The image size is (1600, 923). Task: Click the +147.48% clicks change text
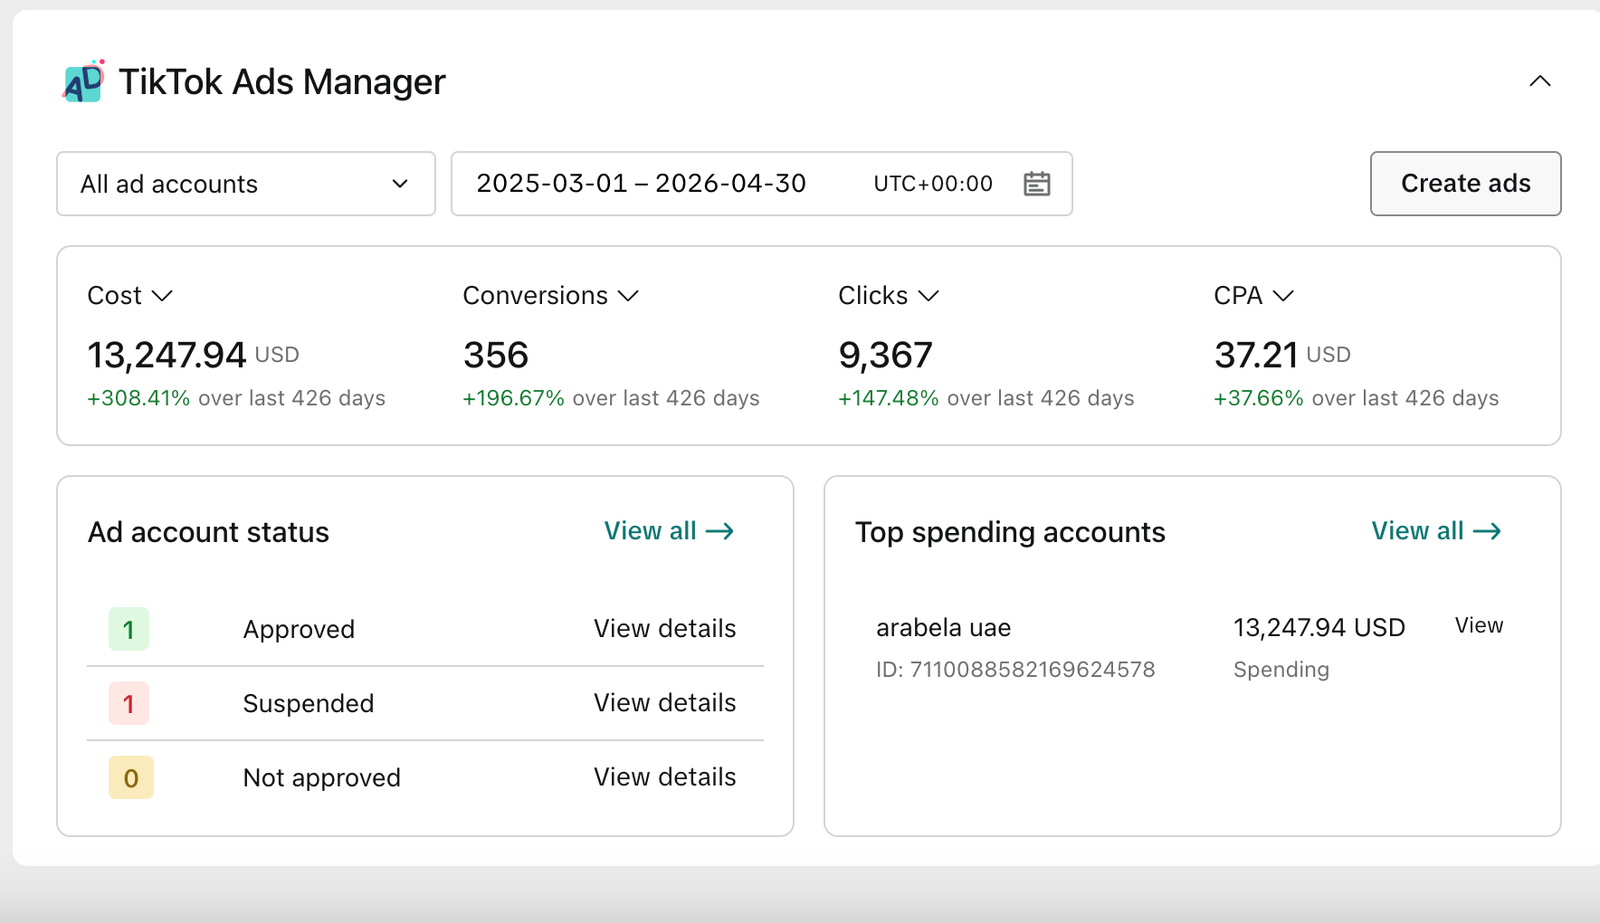(x=889, y=398)
